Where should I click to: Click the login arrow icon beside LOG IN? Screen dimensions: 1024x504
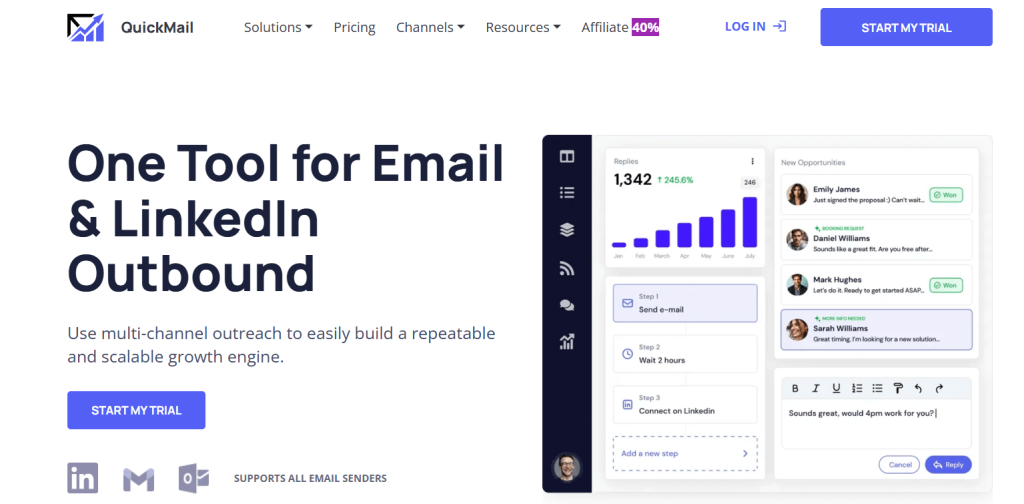click(780, 27)
